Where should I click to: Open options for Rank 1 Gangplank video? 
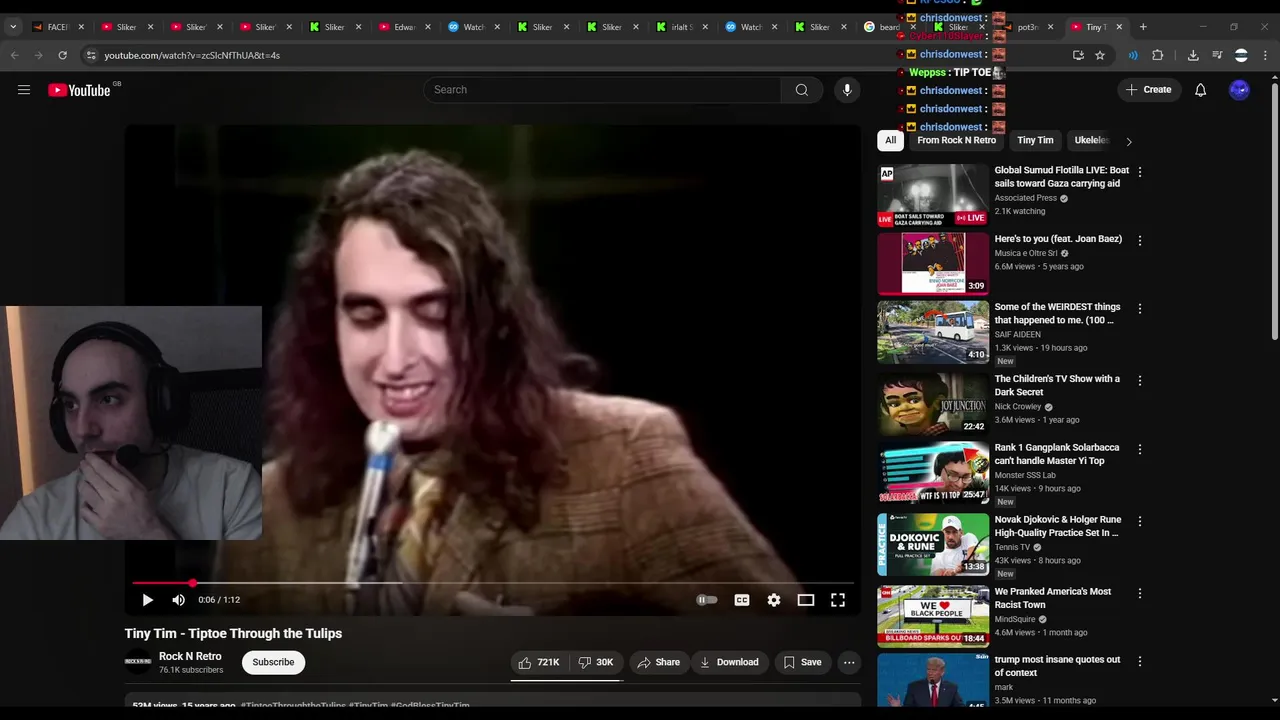tap(1139, 450)
